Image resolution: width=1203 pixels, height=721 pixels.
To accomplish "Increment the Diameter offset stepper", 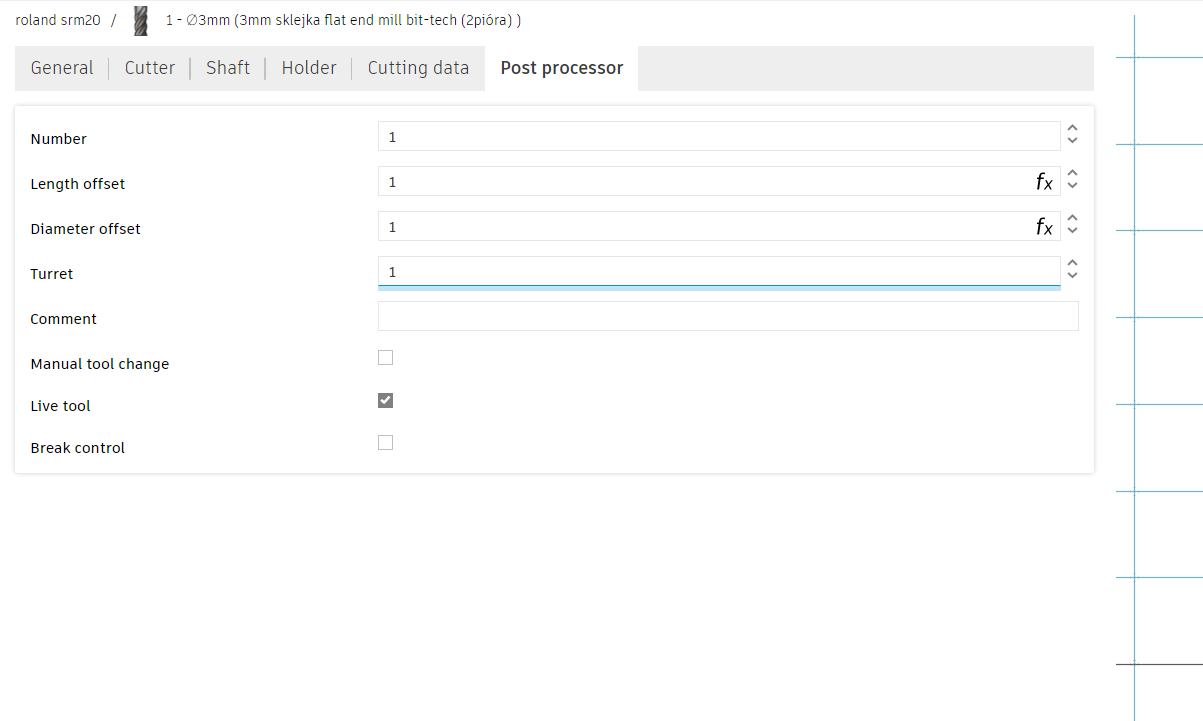I will pos(1073,218).
